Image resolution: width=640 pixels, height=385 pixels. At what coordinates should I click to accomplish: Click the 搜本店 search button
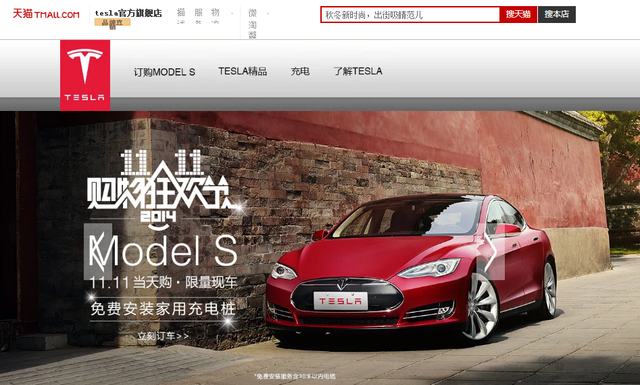click(557, 14)
